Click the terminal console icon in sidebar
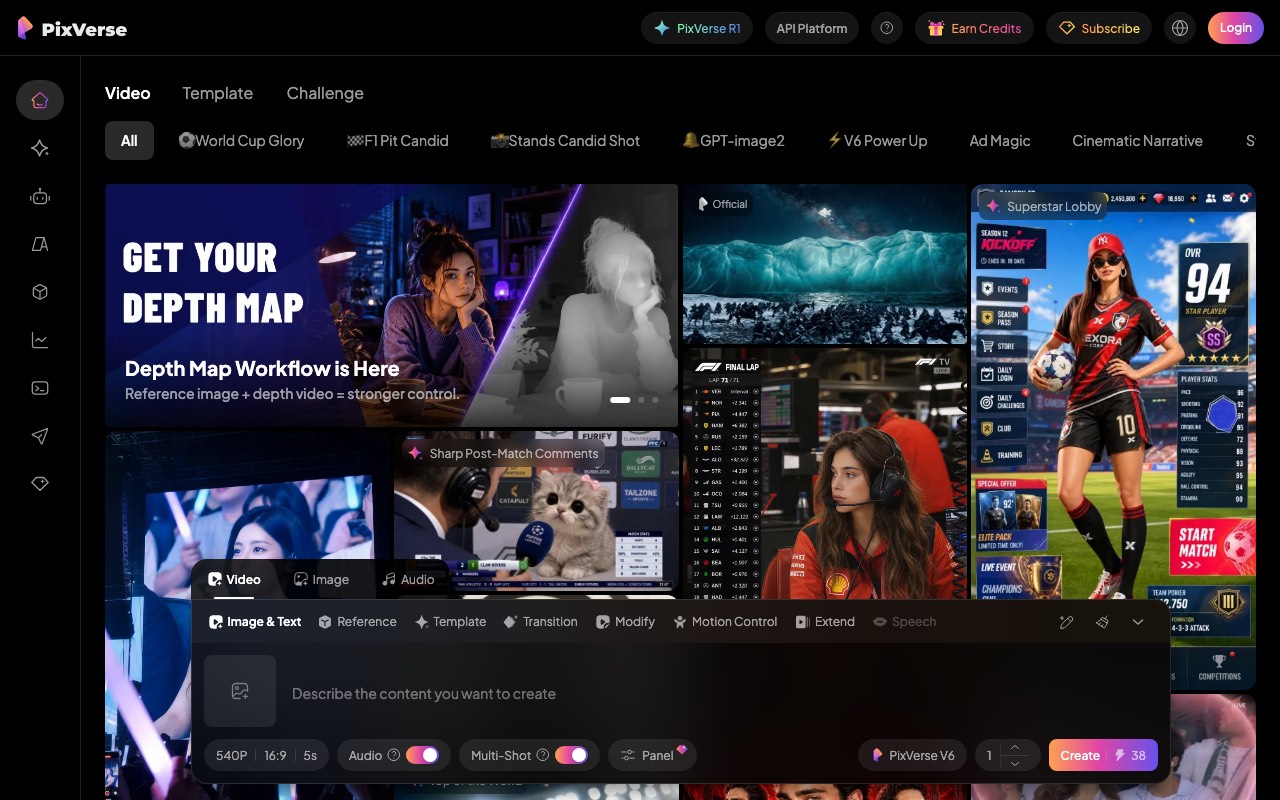The image size is (1280, 800). tap(40, 388)
